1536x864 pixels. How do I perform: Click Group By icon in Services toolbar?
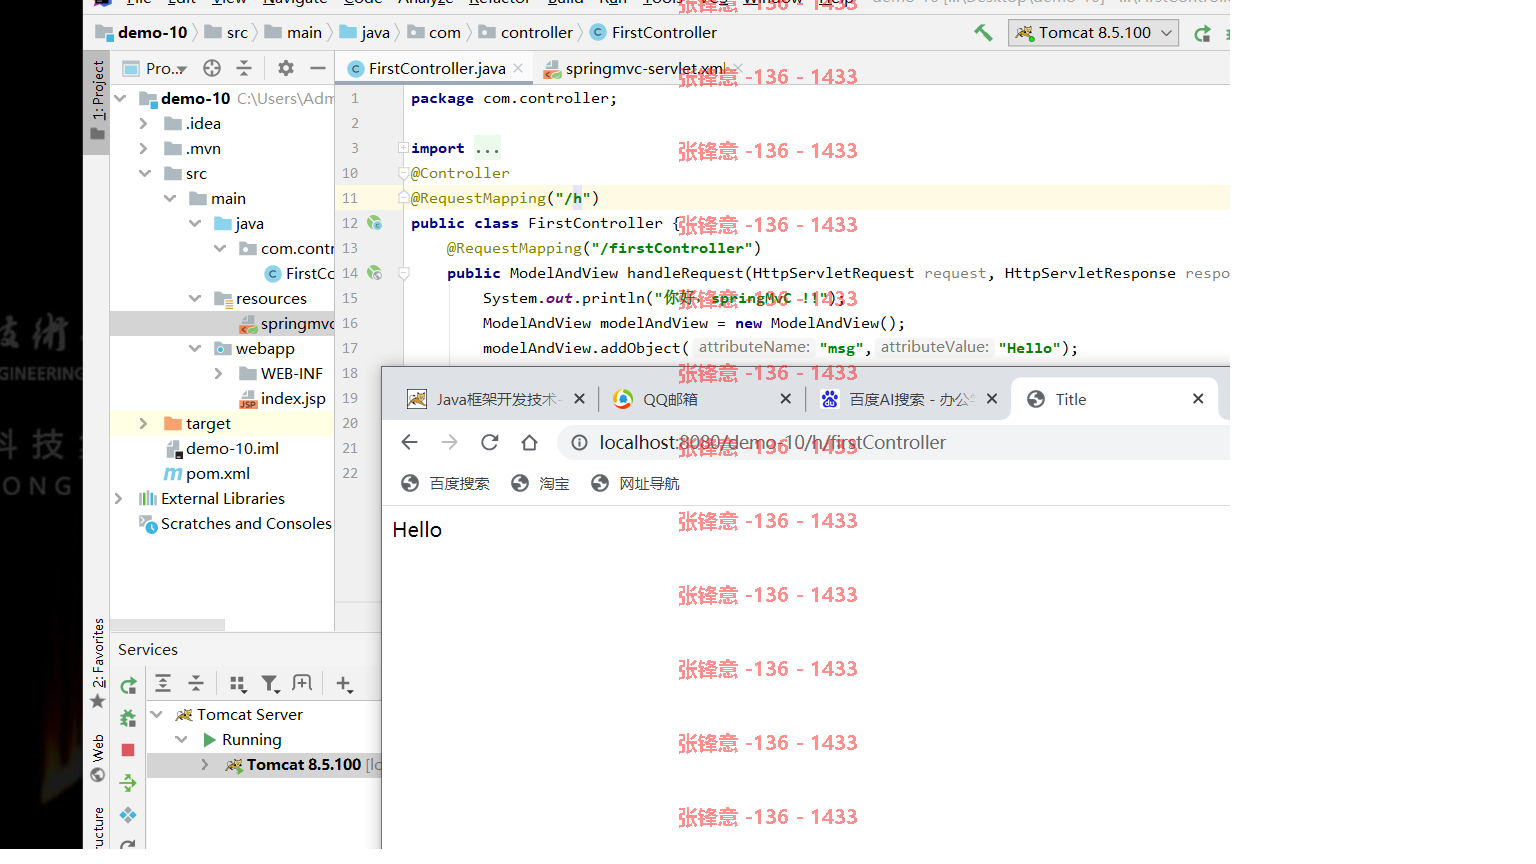pyautogui.click(x=238, y=684)
